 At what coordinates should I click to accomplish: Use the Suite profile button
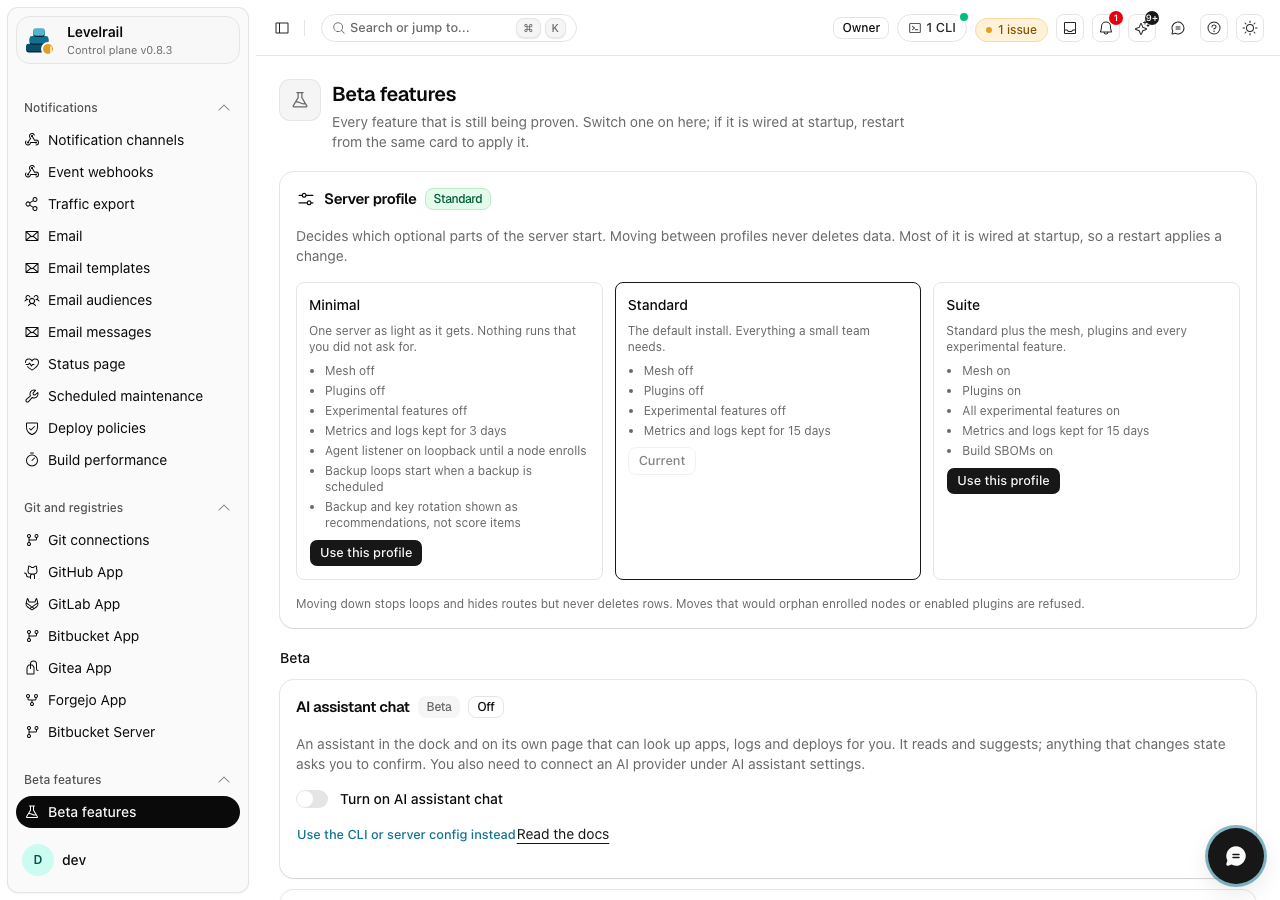tap(1003, 481)
